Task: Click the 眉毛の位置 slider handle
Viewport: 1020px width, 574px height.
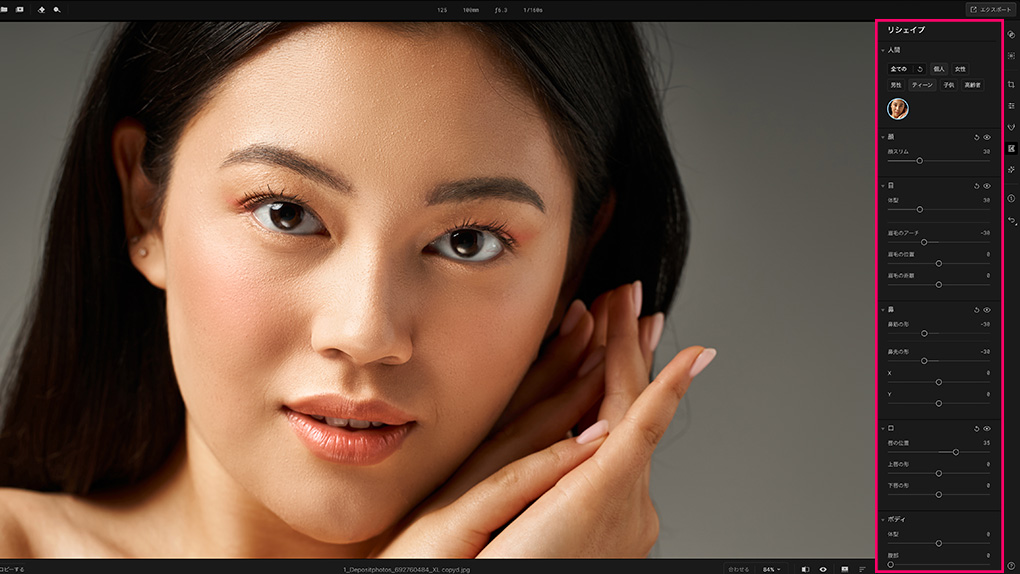Action: (939, 264)
